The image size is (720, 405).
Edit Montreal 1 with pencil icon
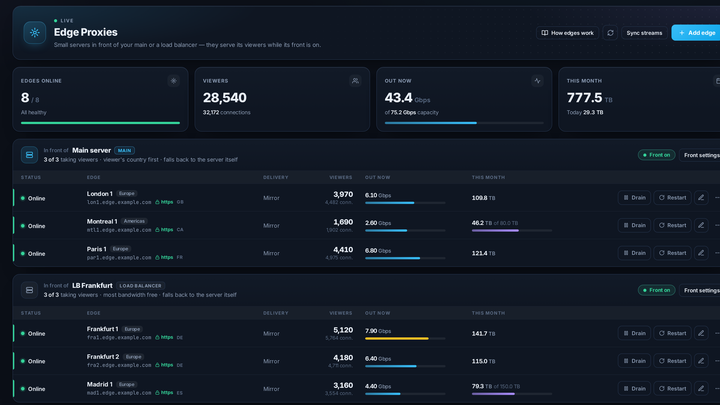pyautogui.click(x=701, y=225)
